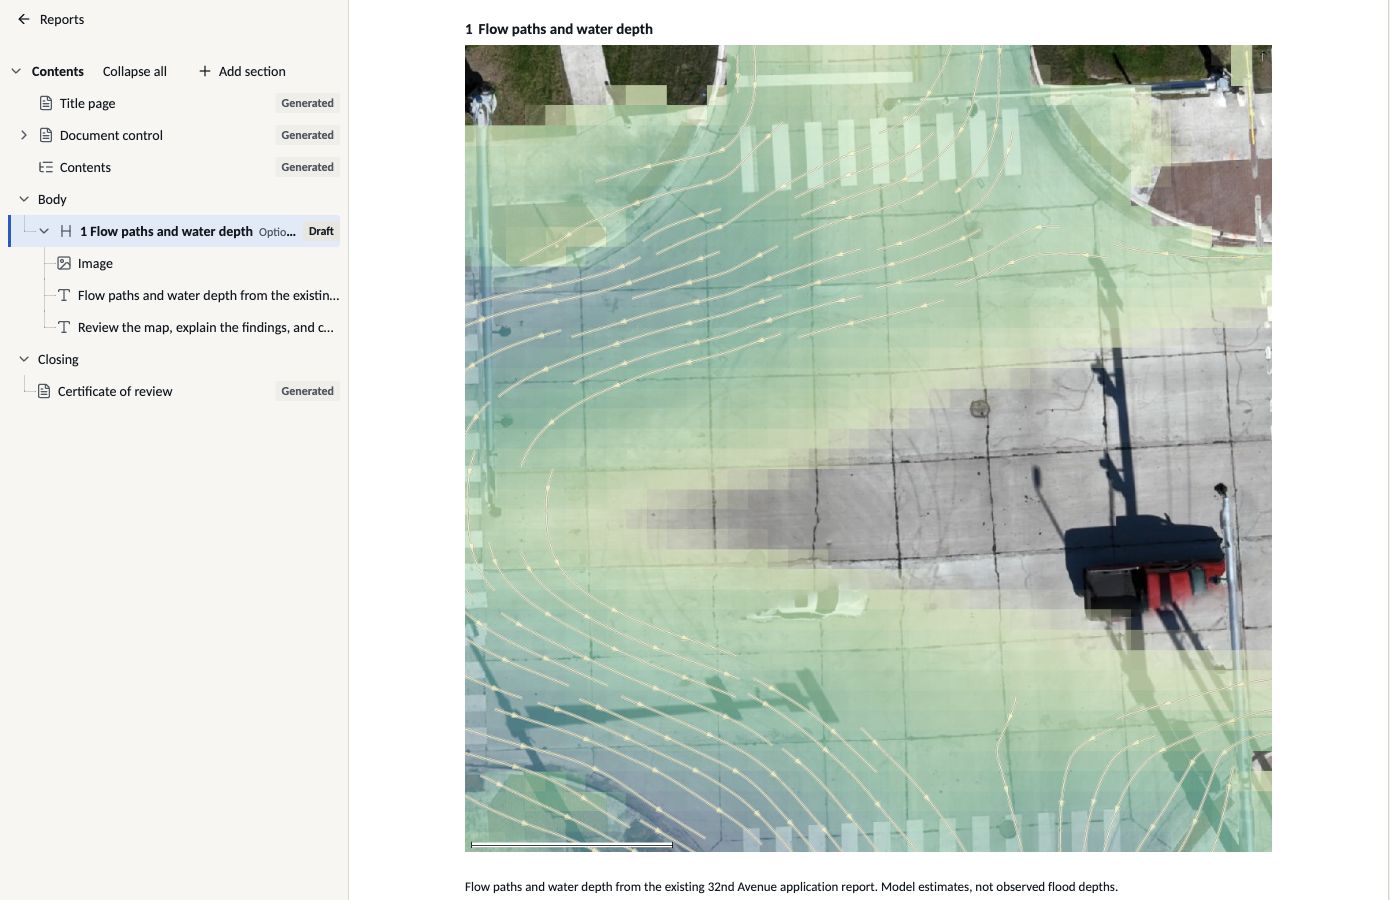Click the Add section button
Viewport: 1390px width, 900px height.
[x=242, y=71]
